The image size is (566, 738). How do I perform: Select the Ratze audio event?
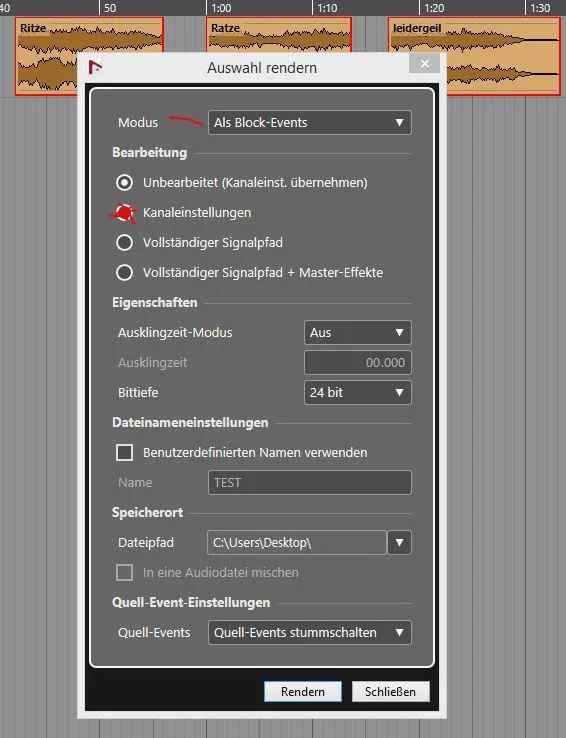(x=279, y=35)
